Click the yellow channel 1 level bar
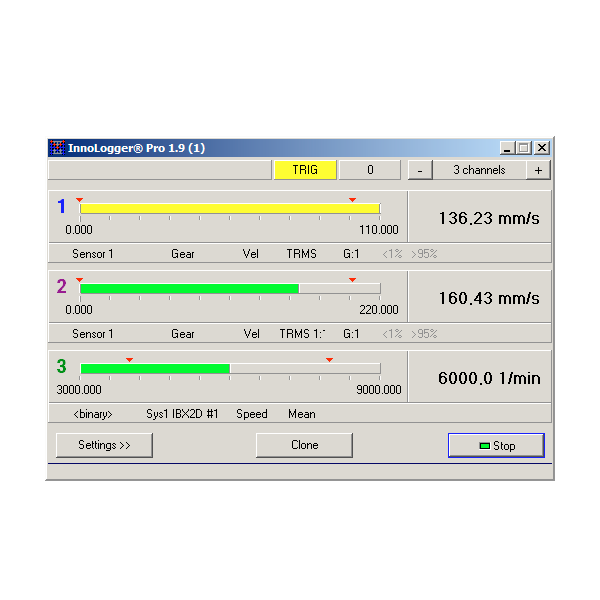 (229, 208)
